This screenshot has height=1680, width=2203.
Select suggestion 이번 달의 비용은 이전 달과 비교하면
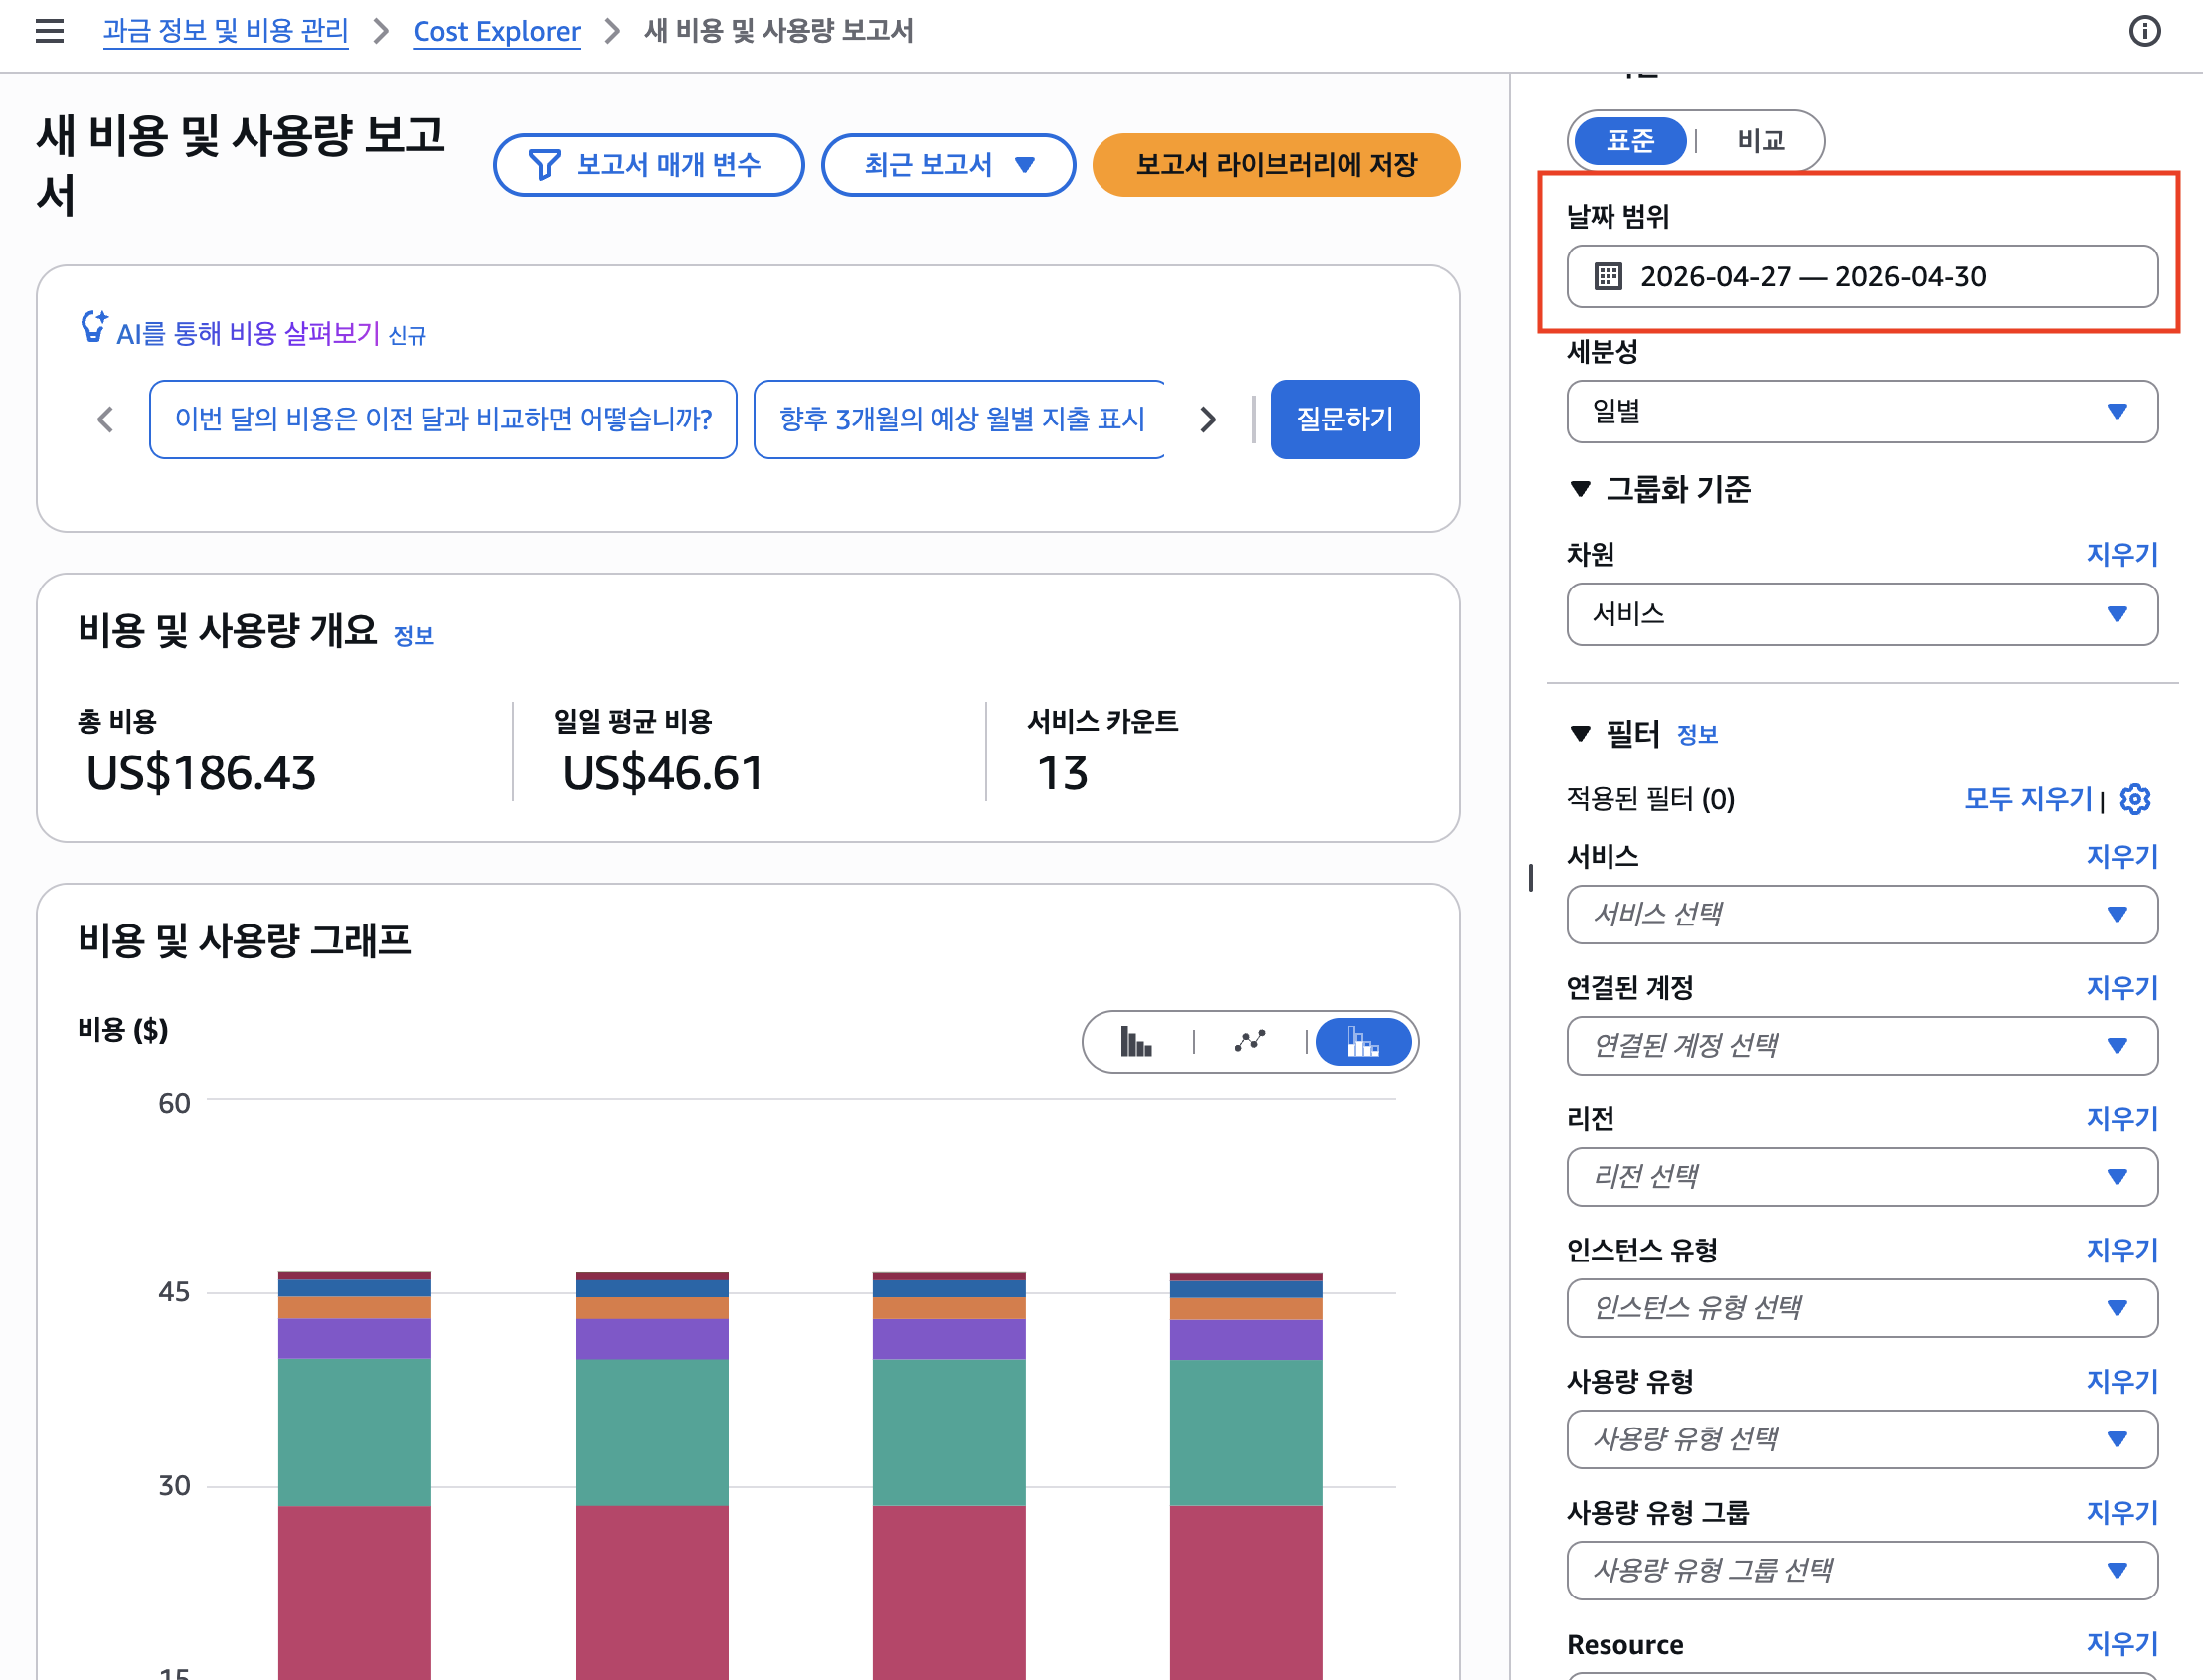(x=443, y=419)
